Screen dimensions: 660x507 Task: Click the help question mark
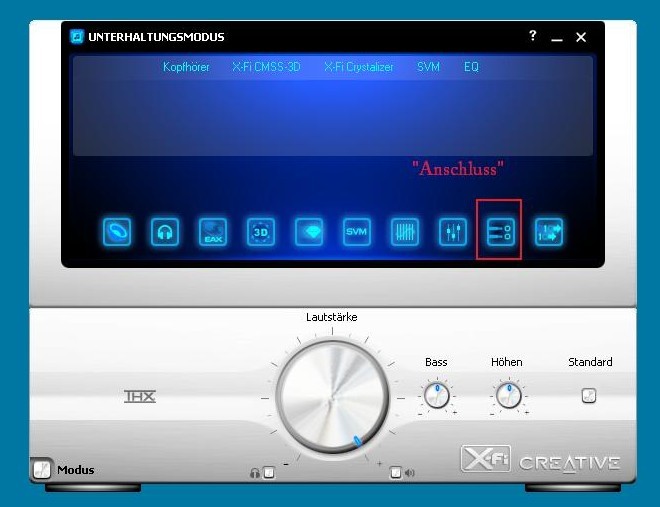(x=532, y=35)
